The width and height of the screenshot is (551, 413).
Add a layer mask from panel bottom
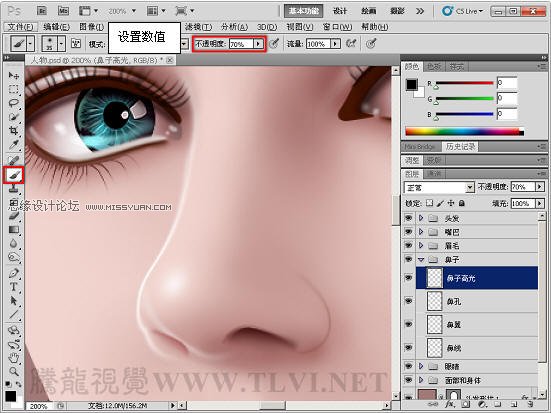coord(466,404)
